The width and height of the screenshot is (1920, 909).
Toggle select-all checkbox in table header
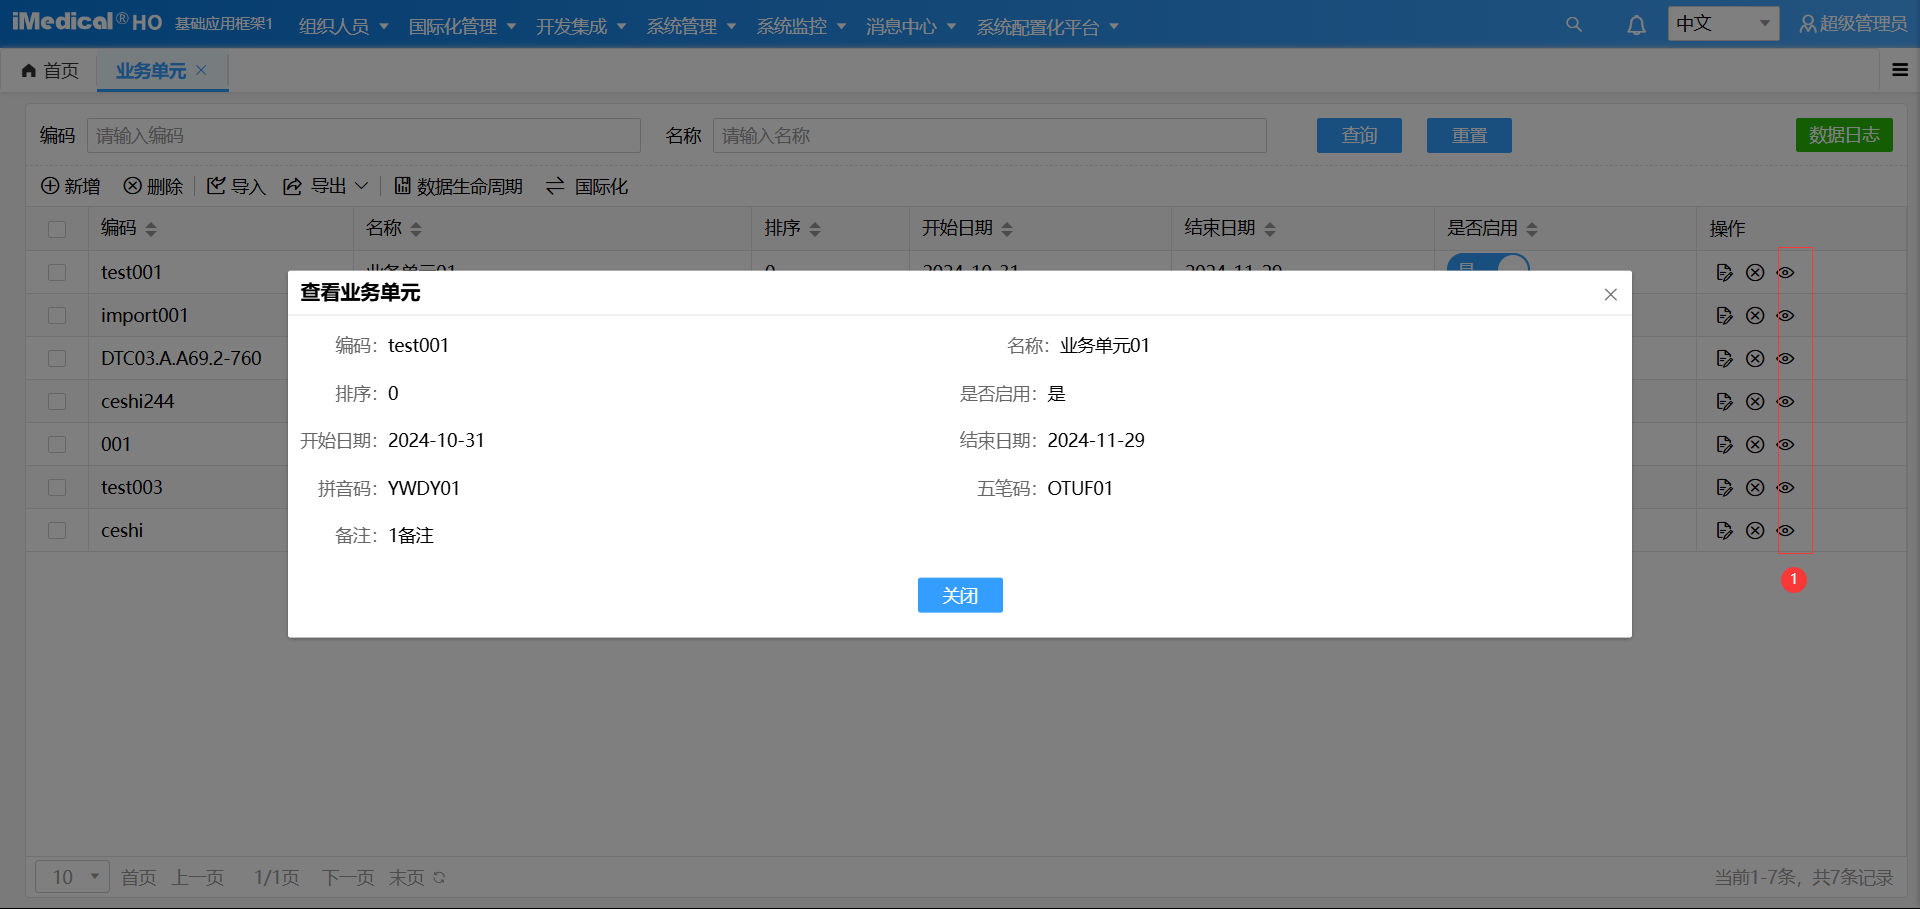pyautogui.click(x=57, y=229)
